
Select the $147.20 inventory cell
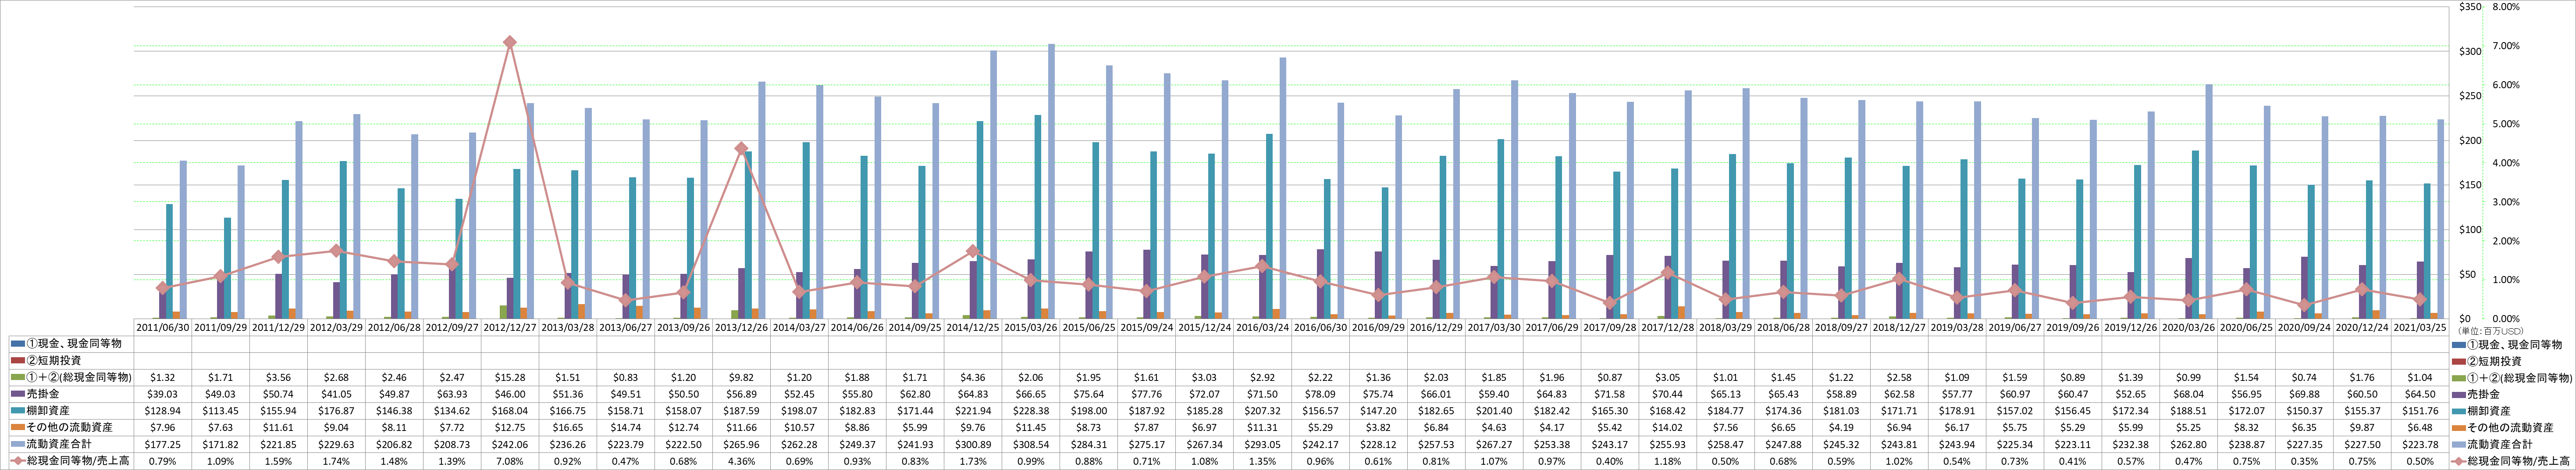[1378, 411]
